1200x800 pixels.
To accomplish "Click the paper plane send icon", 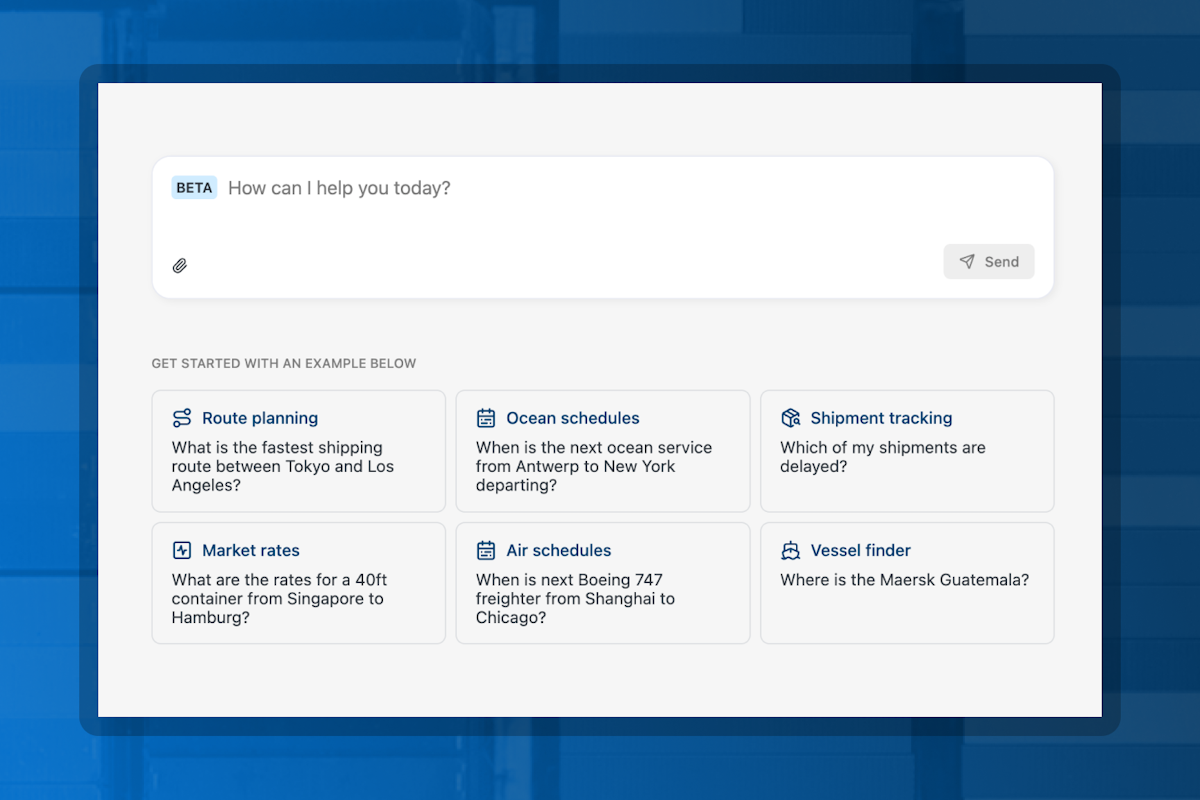I will point(967,261).
